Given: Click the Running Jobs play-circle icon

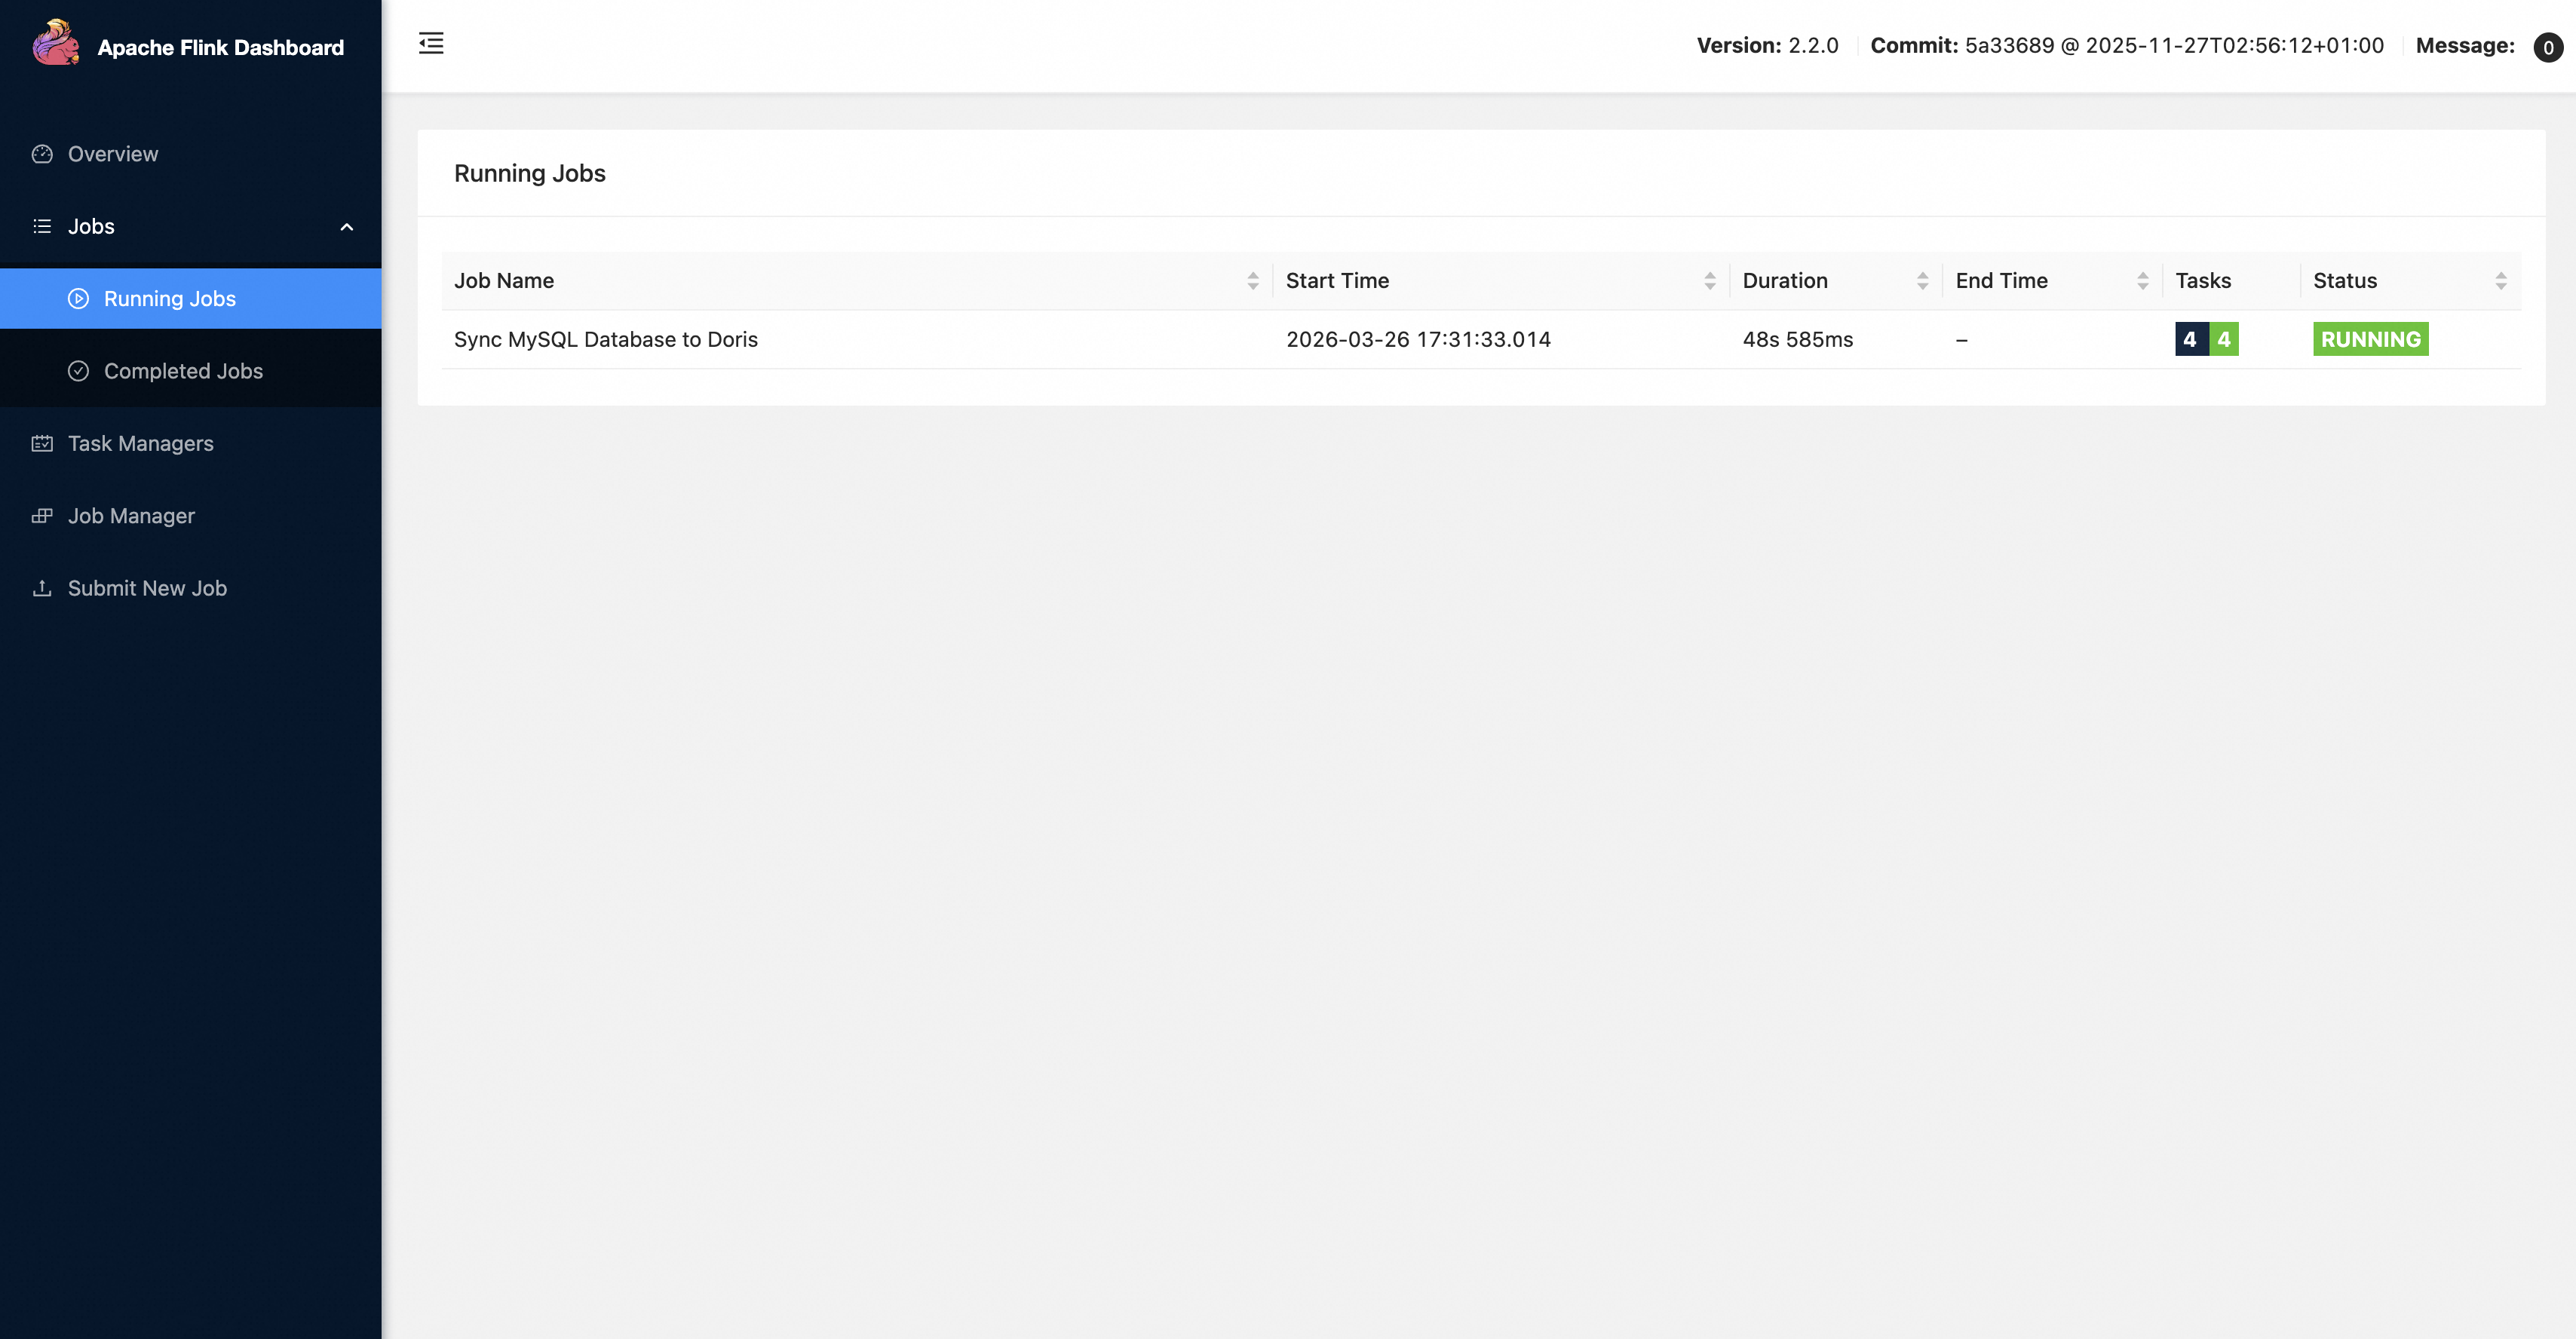Looking at the screenshot, I should [x=78, y=299].
